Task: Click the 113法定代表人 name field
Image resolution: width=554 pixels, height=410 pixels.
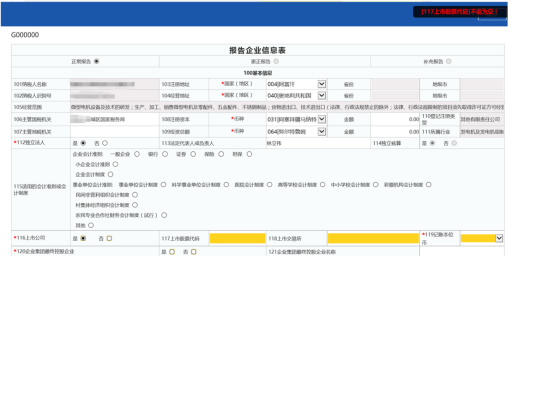Action: [x=318, y=143]
